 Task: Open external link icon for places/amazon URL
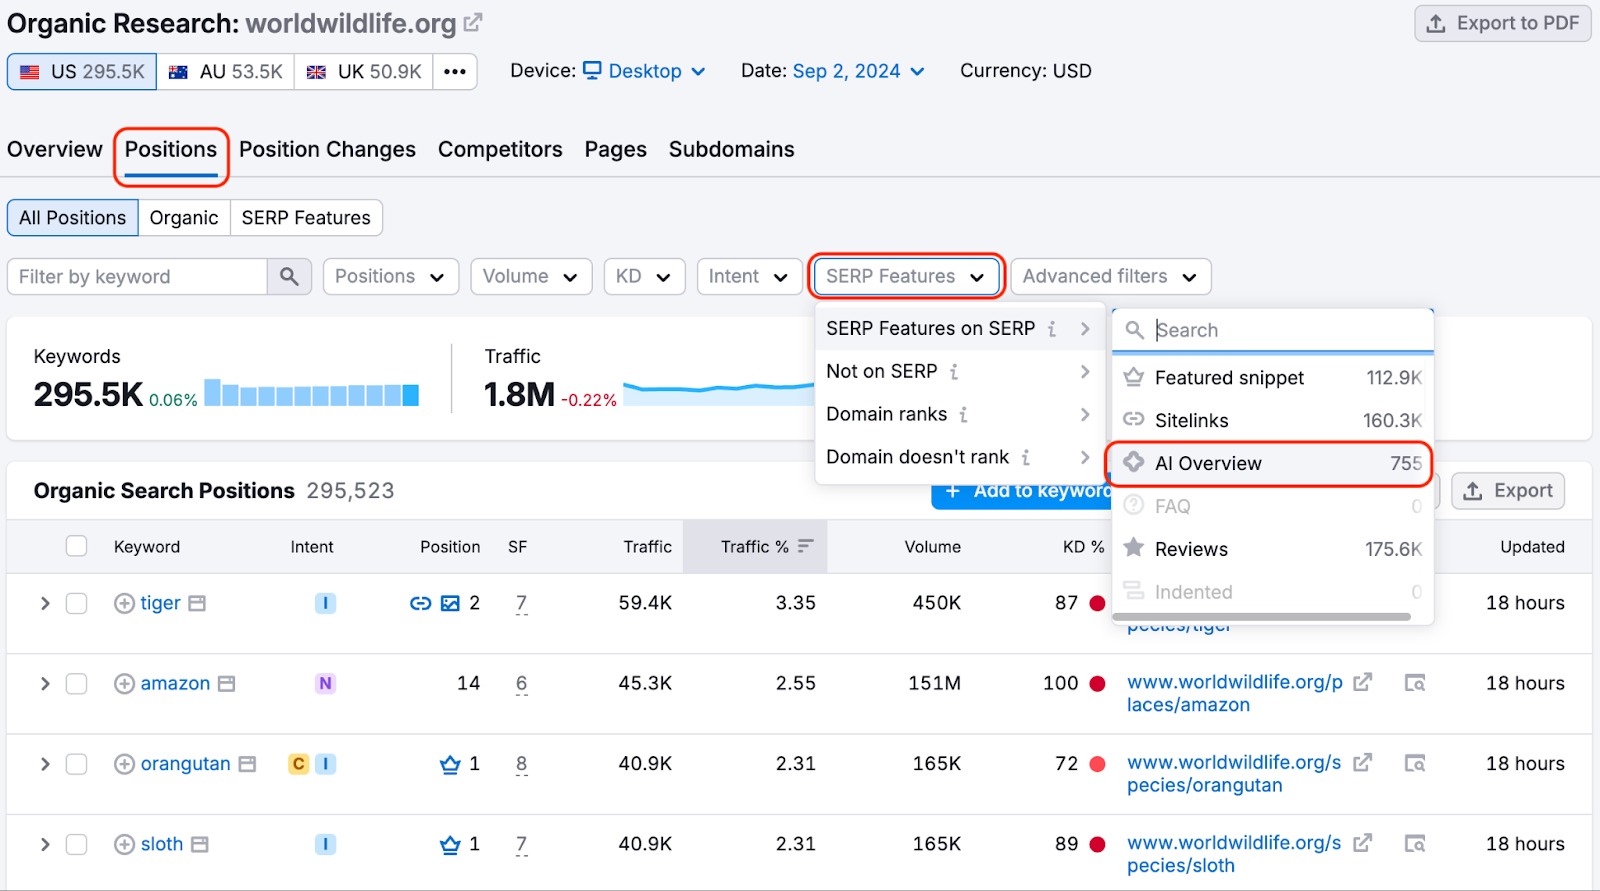[1362, 682]
